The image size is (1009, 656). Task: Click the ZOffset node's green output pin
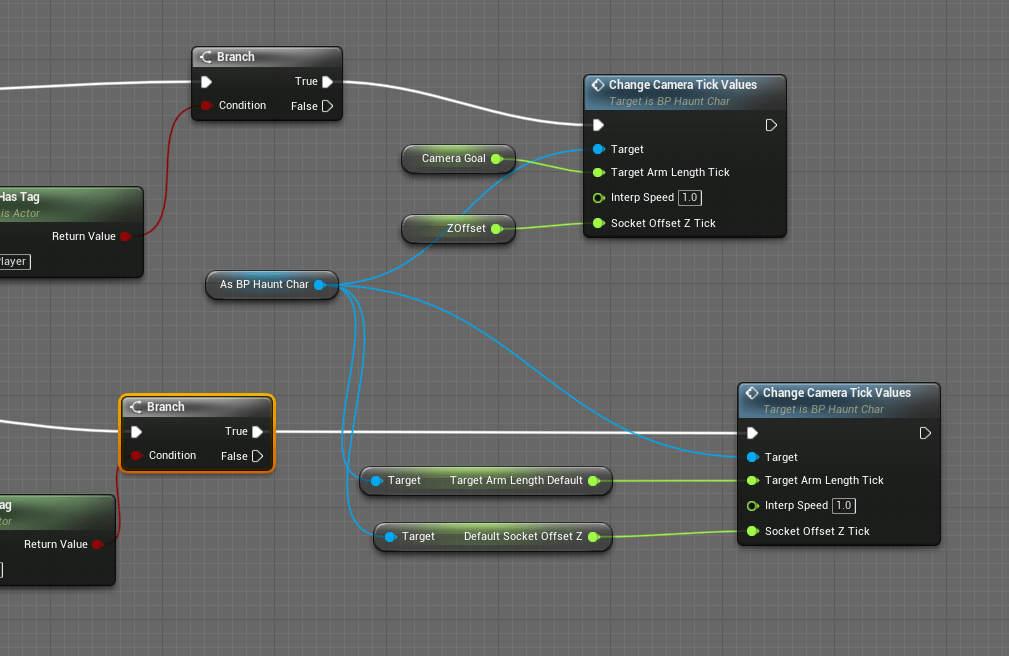click(x=496, y=229)
